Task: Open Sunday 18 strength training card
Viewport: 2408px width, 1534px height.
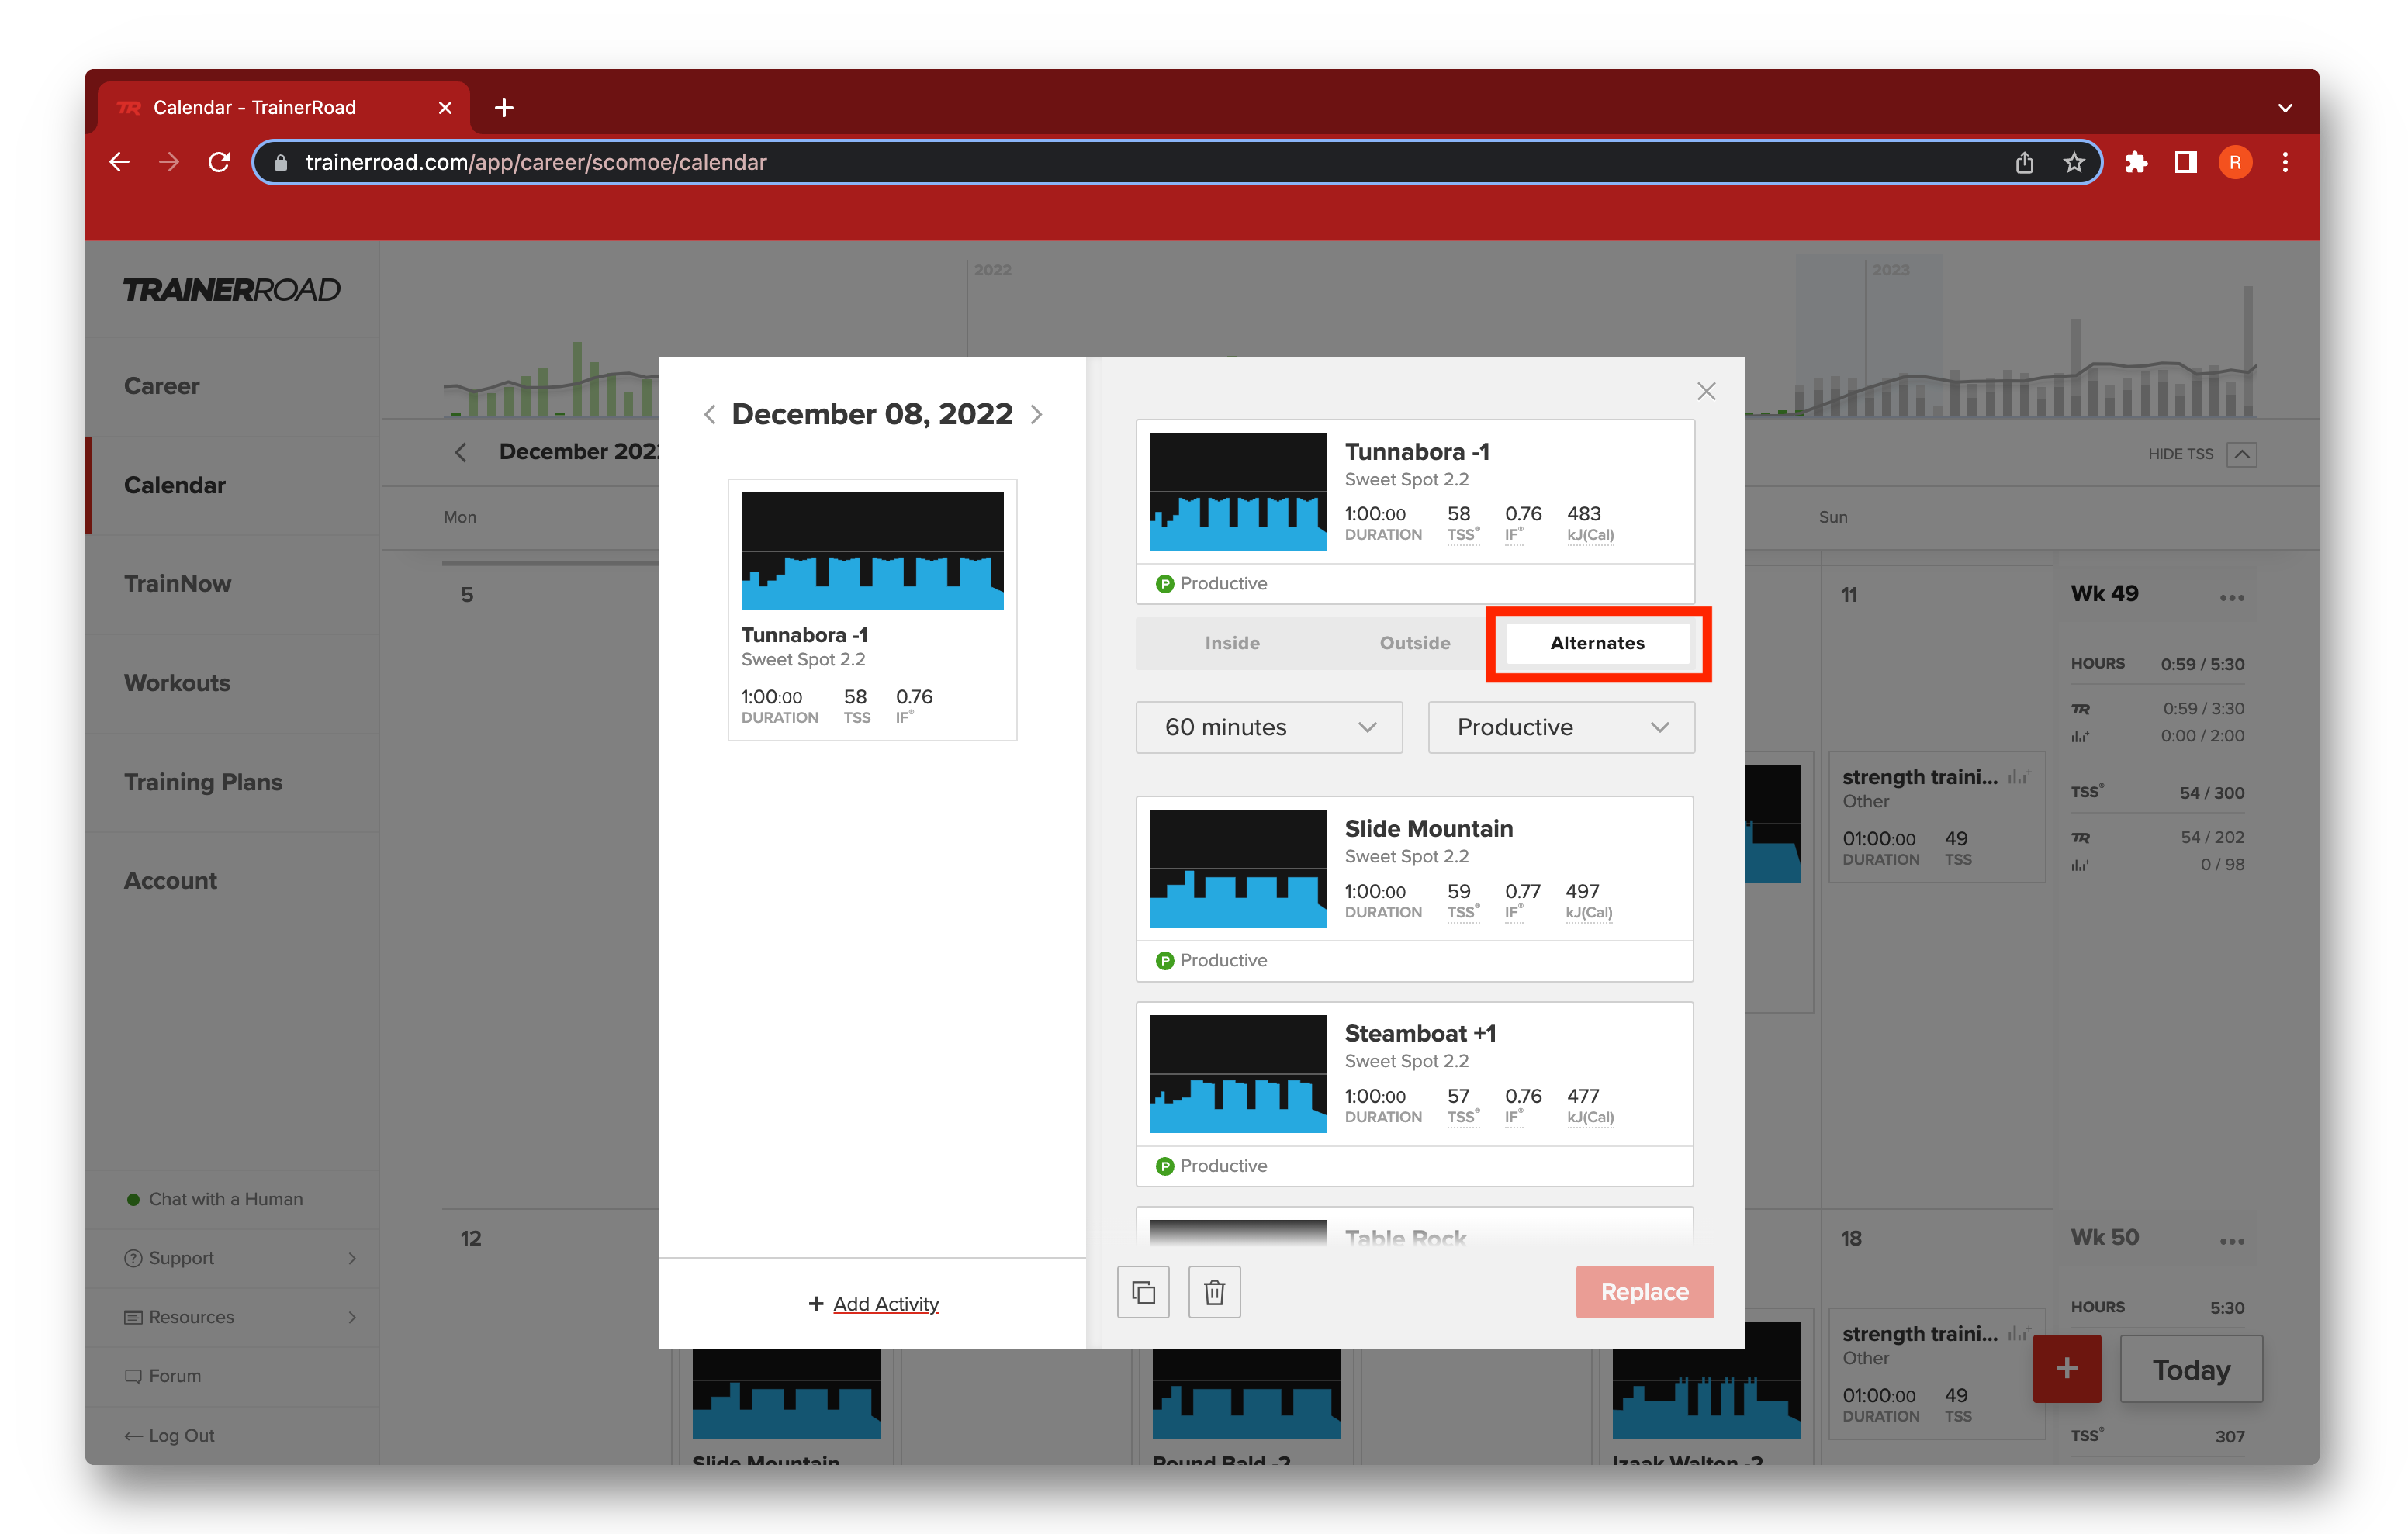Action: coord(1936,1373)
